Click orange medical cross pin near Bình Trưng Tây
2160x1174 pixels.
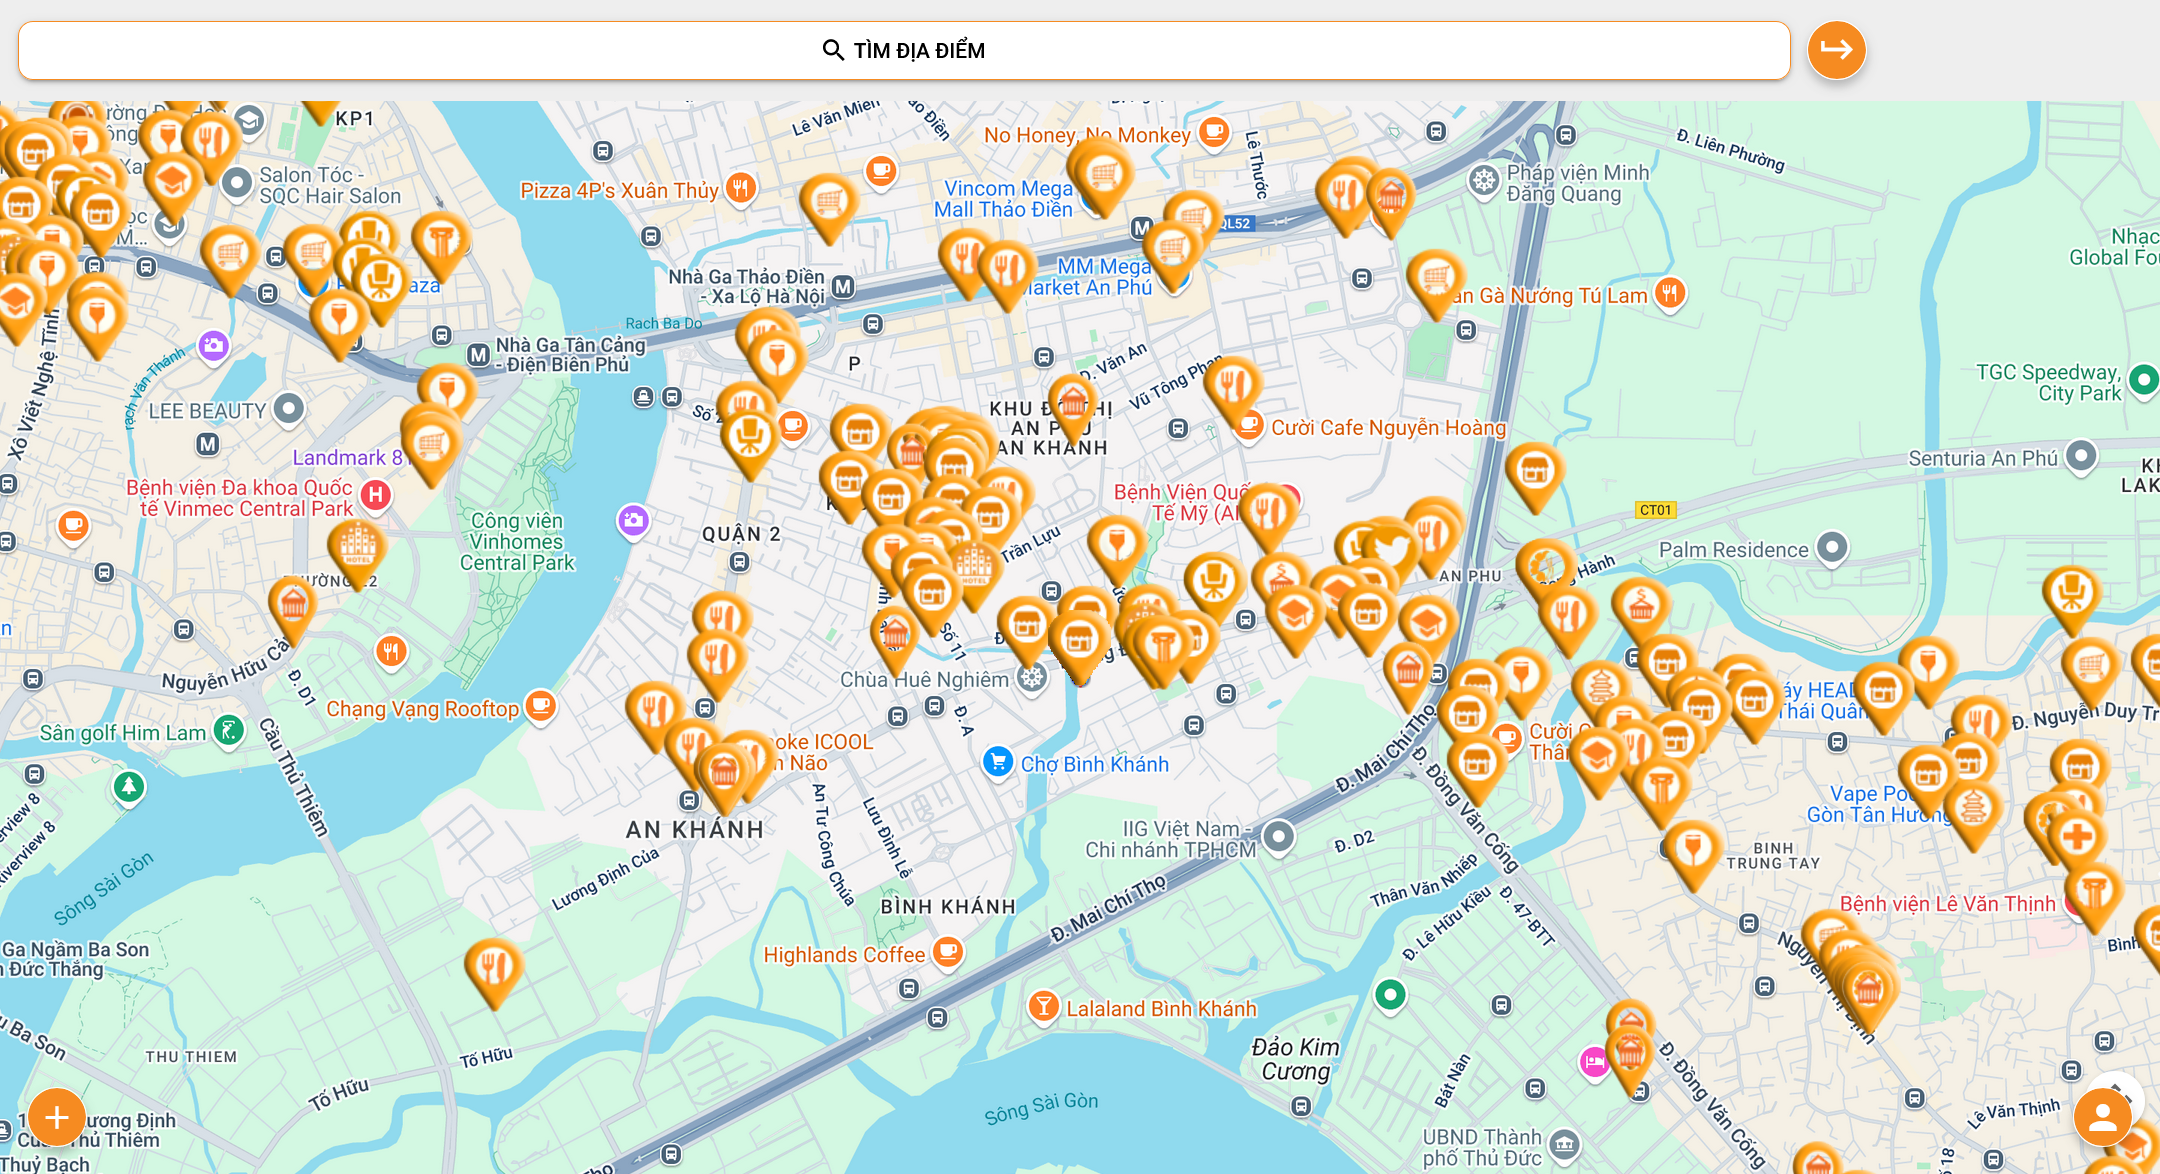tap(2077, 838)
